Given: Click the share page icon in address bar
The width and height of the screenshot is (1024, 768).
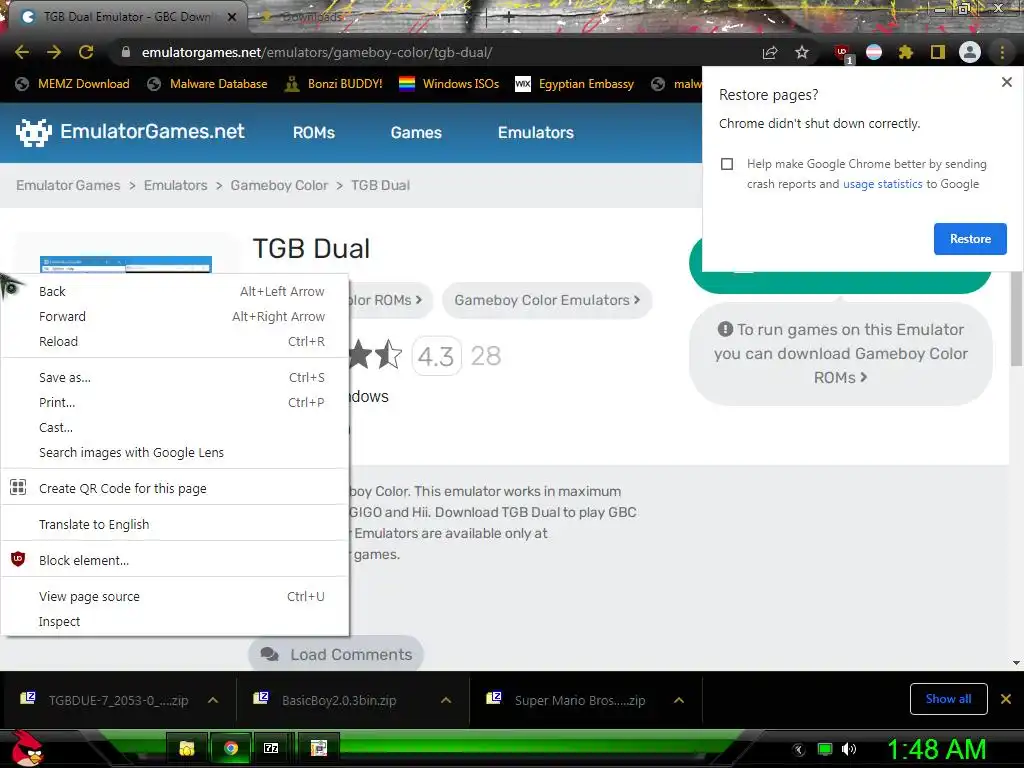Looking at the screenshot, I should coord(770,52).
